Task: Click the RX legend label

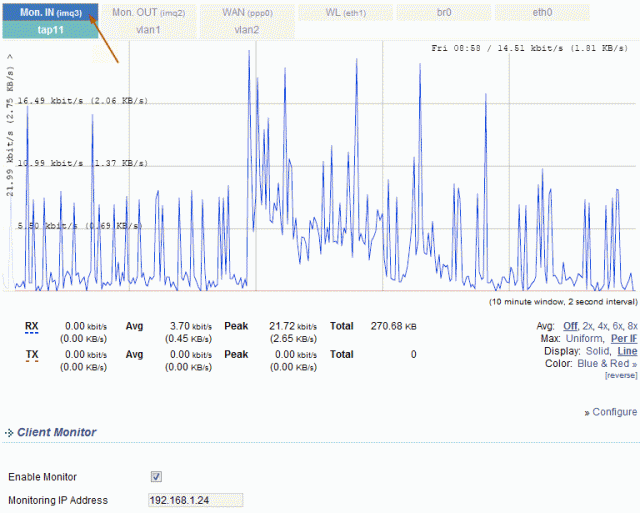Action: coord(31,326)
